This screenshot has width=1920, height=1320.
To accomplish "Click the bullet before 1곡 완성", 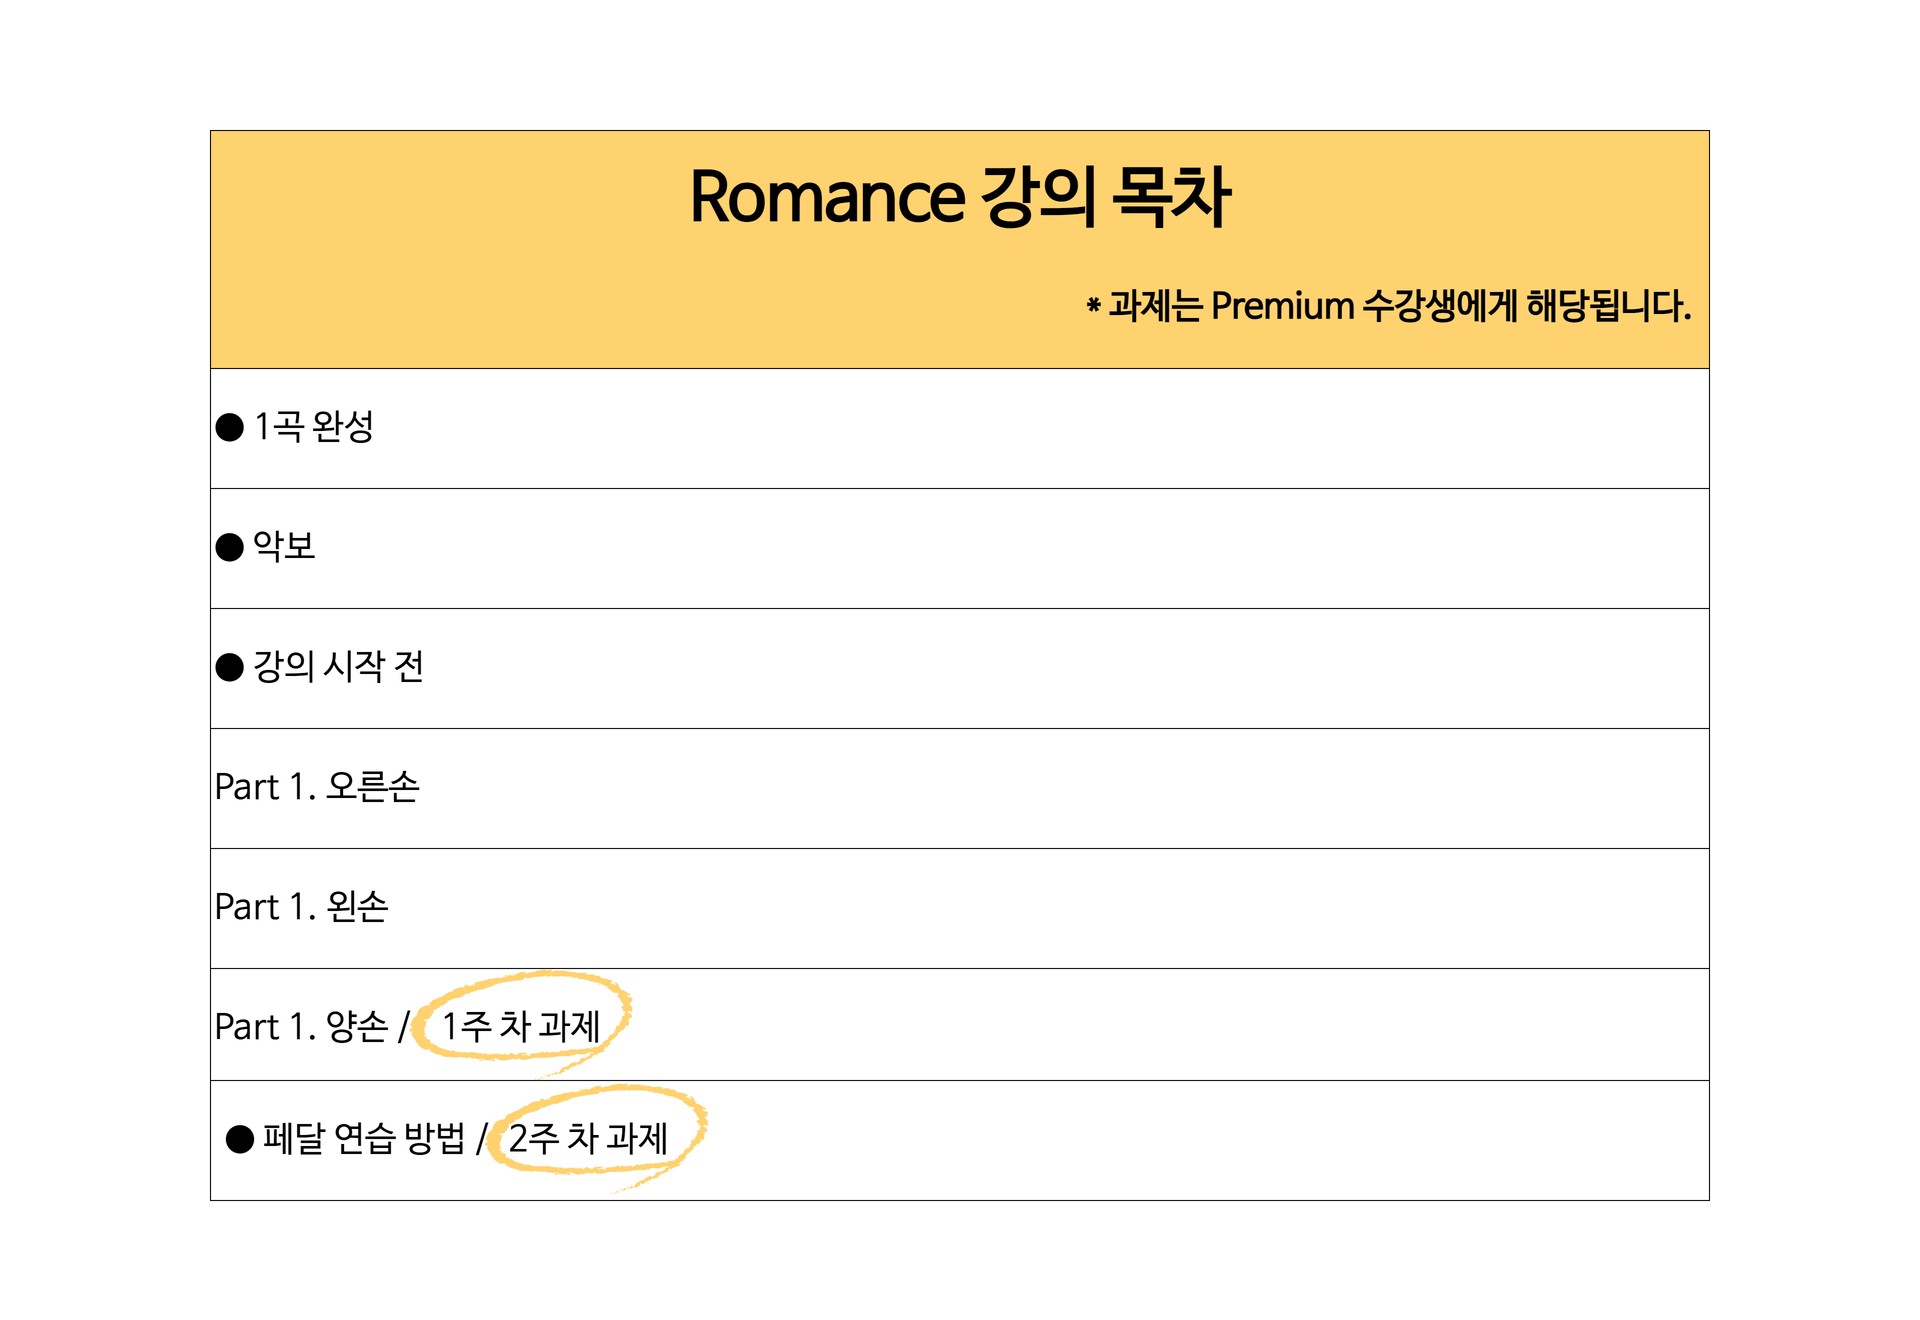I will (x=230, y=428).
